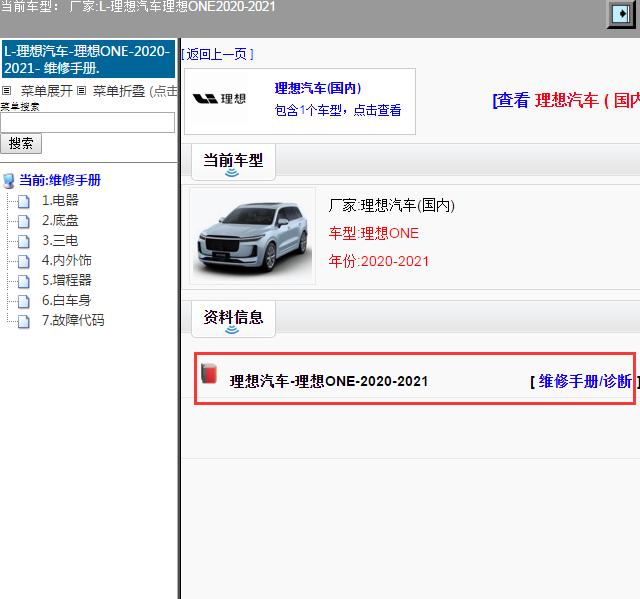The width and height of the screenshot is (640, 599).
Task: Click the page icon for 5.增程器
Action: [x=24, y=281]
